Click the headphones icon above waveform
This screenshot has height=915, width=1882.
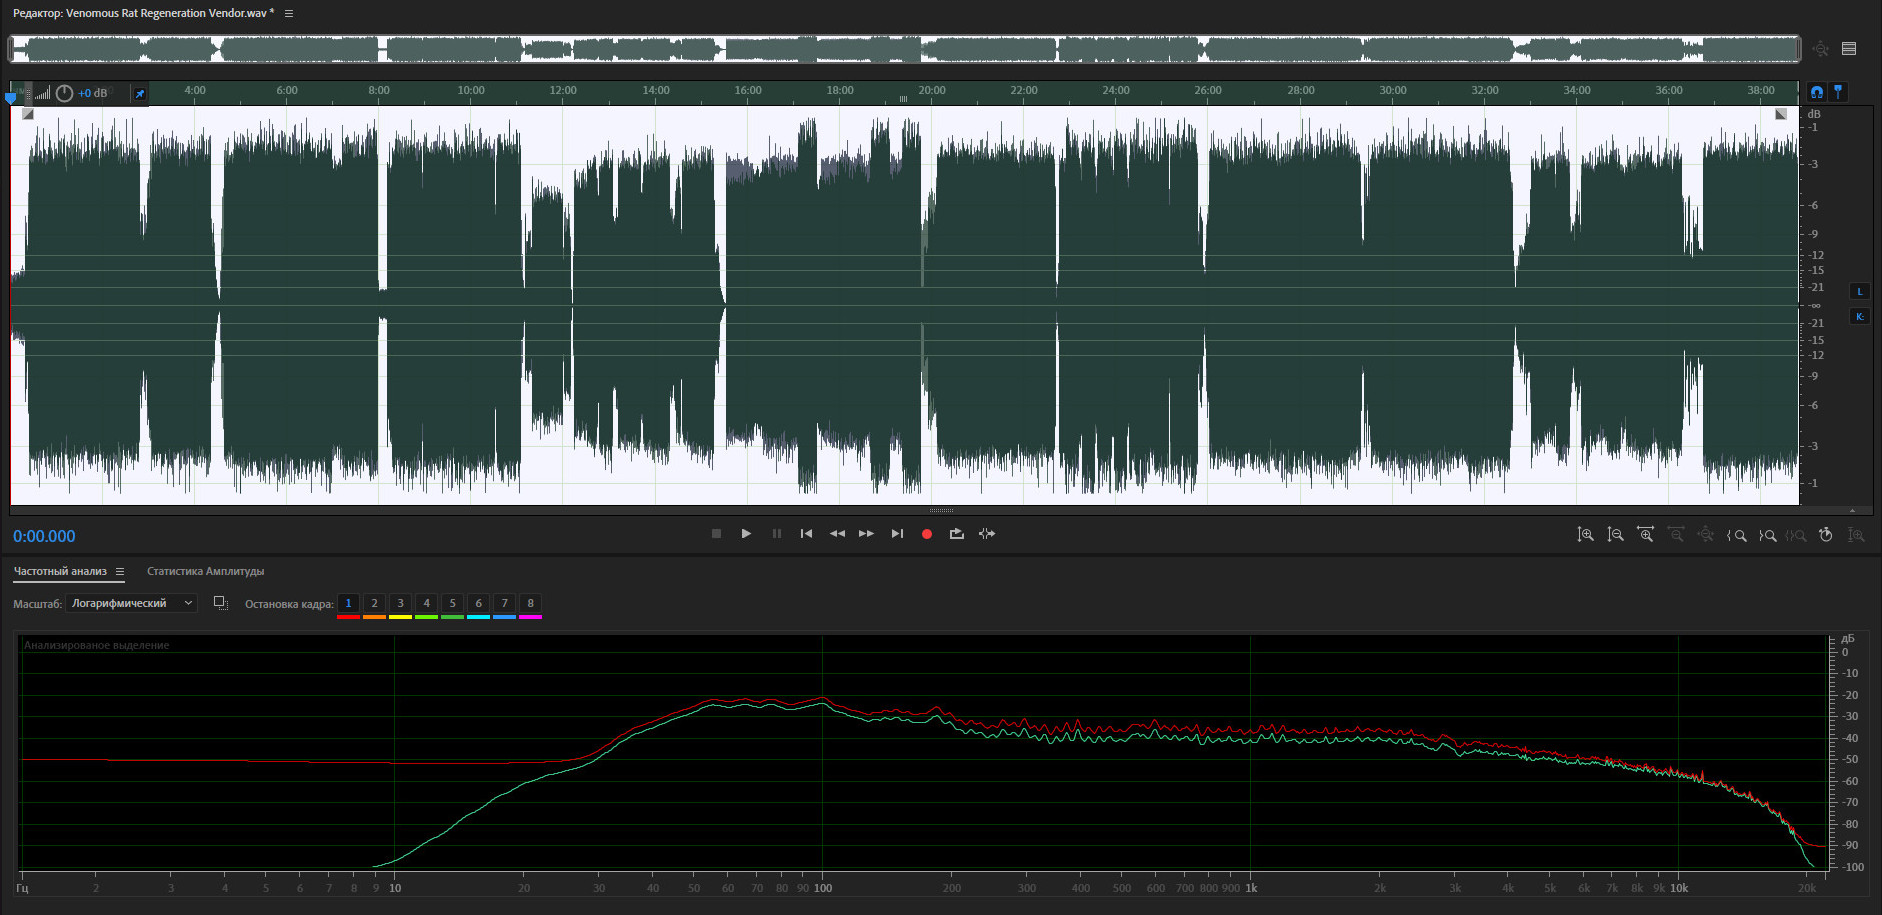click(1817, 92)
